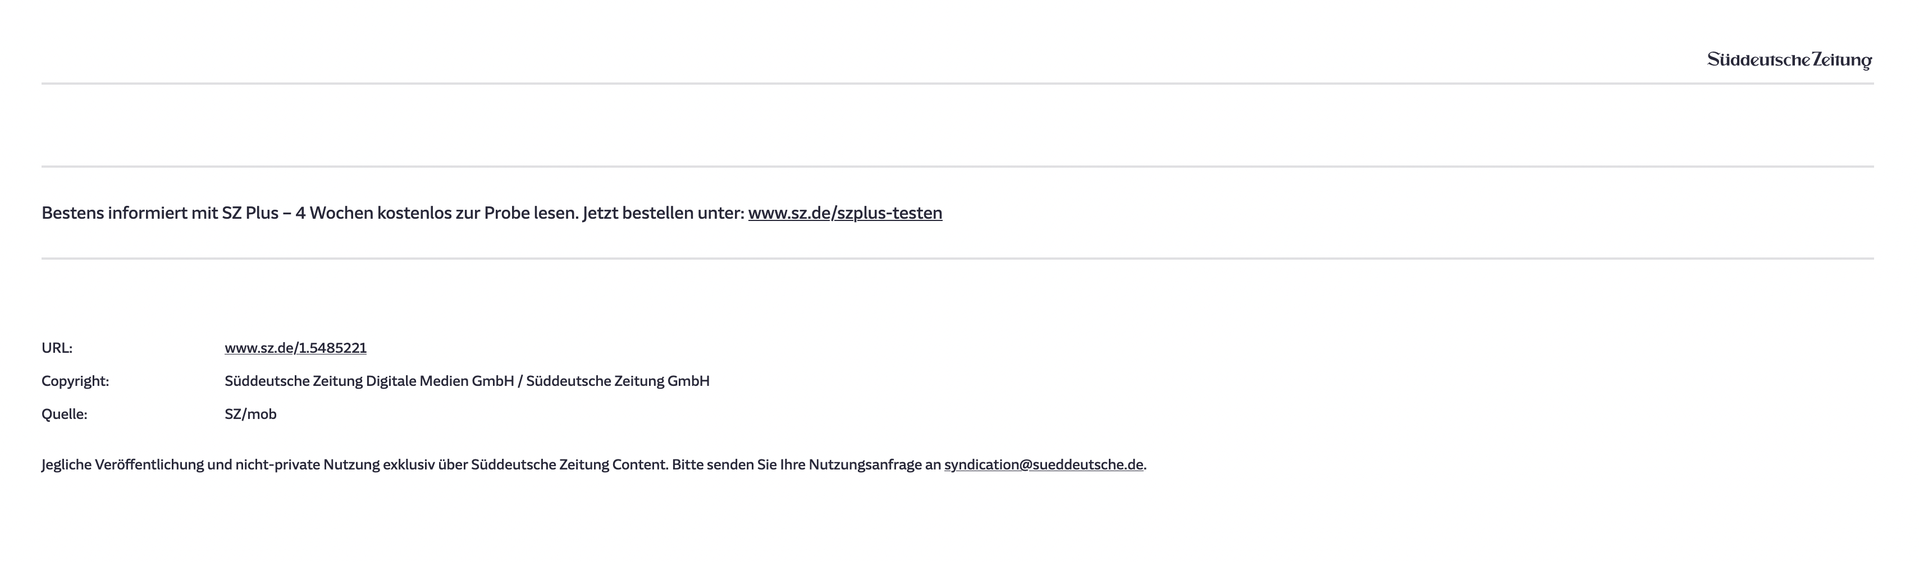Click the 'Quelle:' label

64,414
